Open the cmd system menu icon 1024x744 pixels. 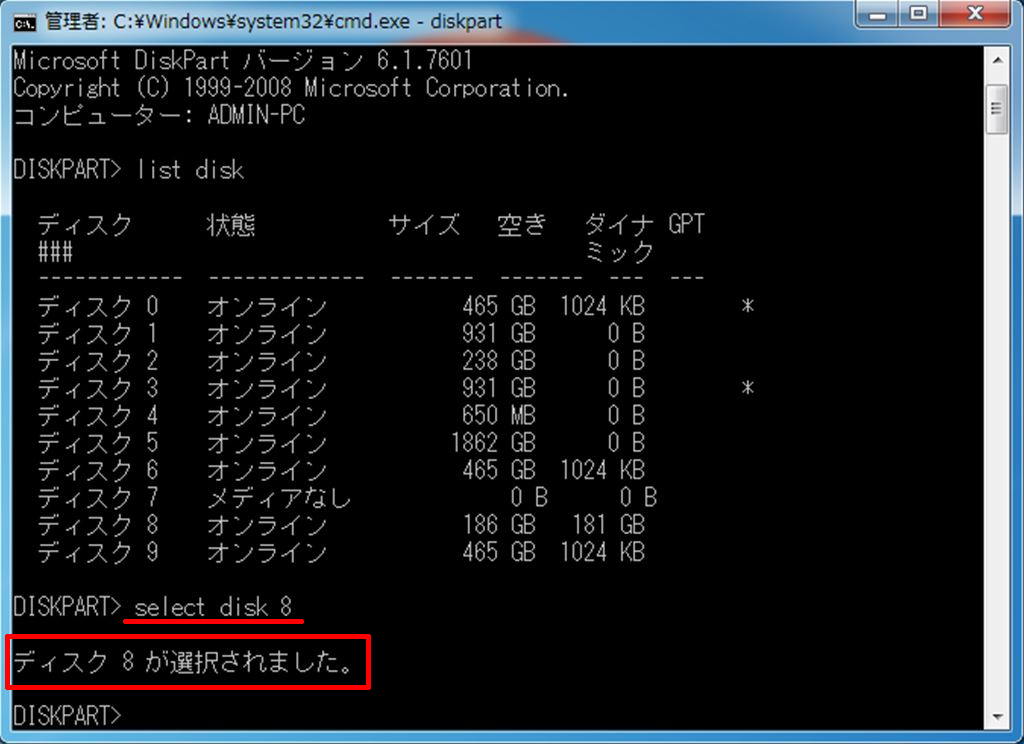[25, 23]
